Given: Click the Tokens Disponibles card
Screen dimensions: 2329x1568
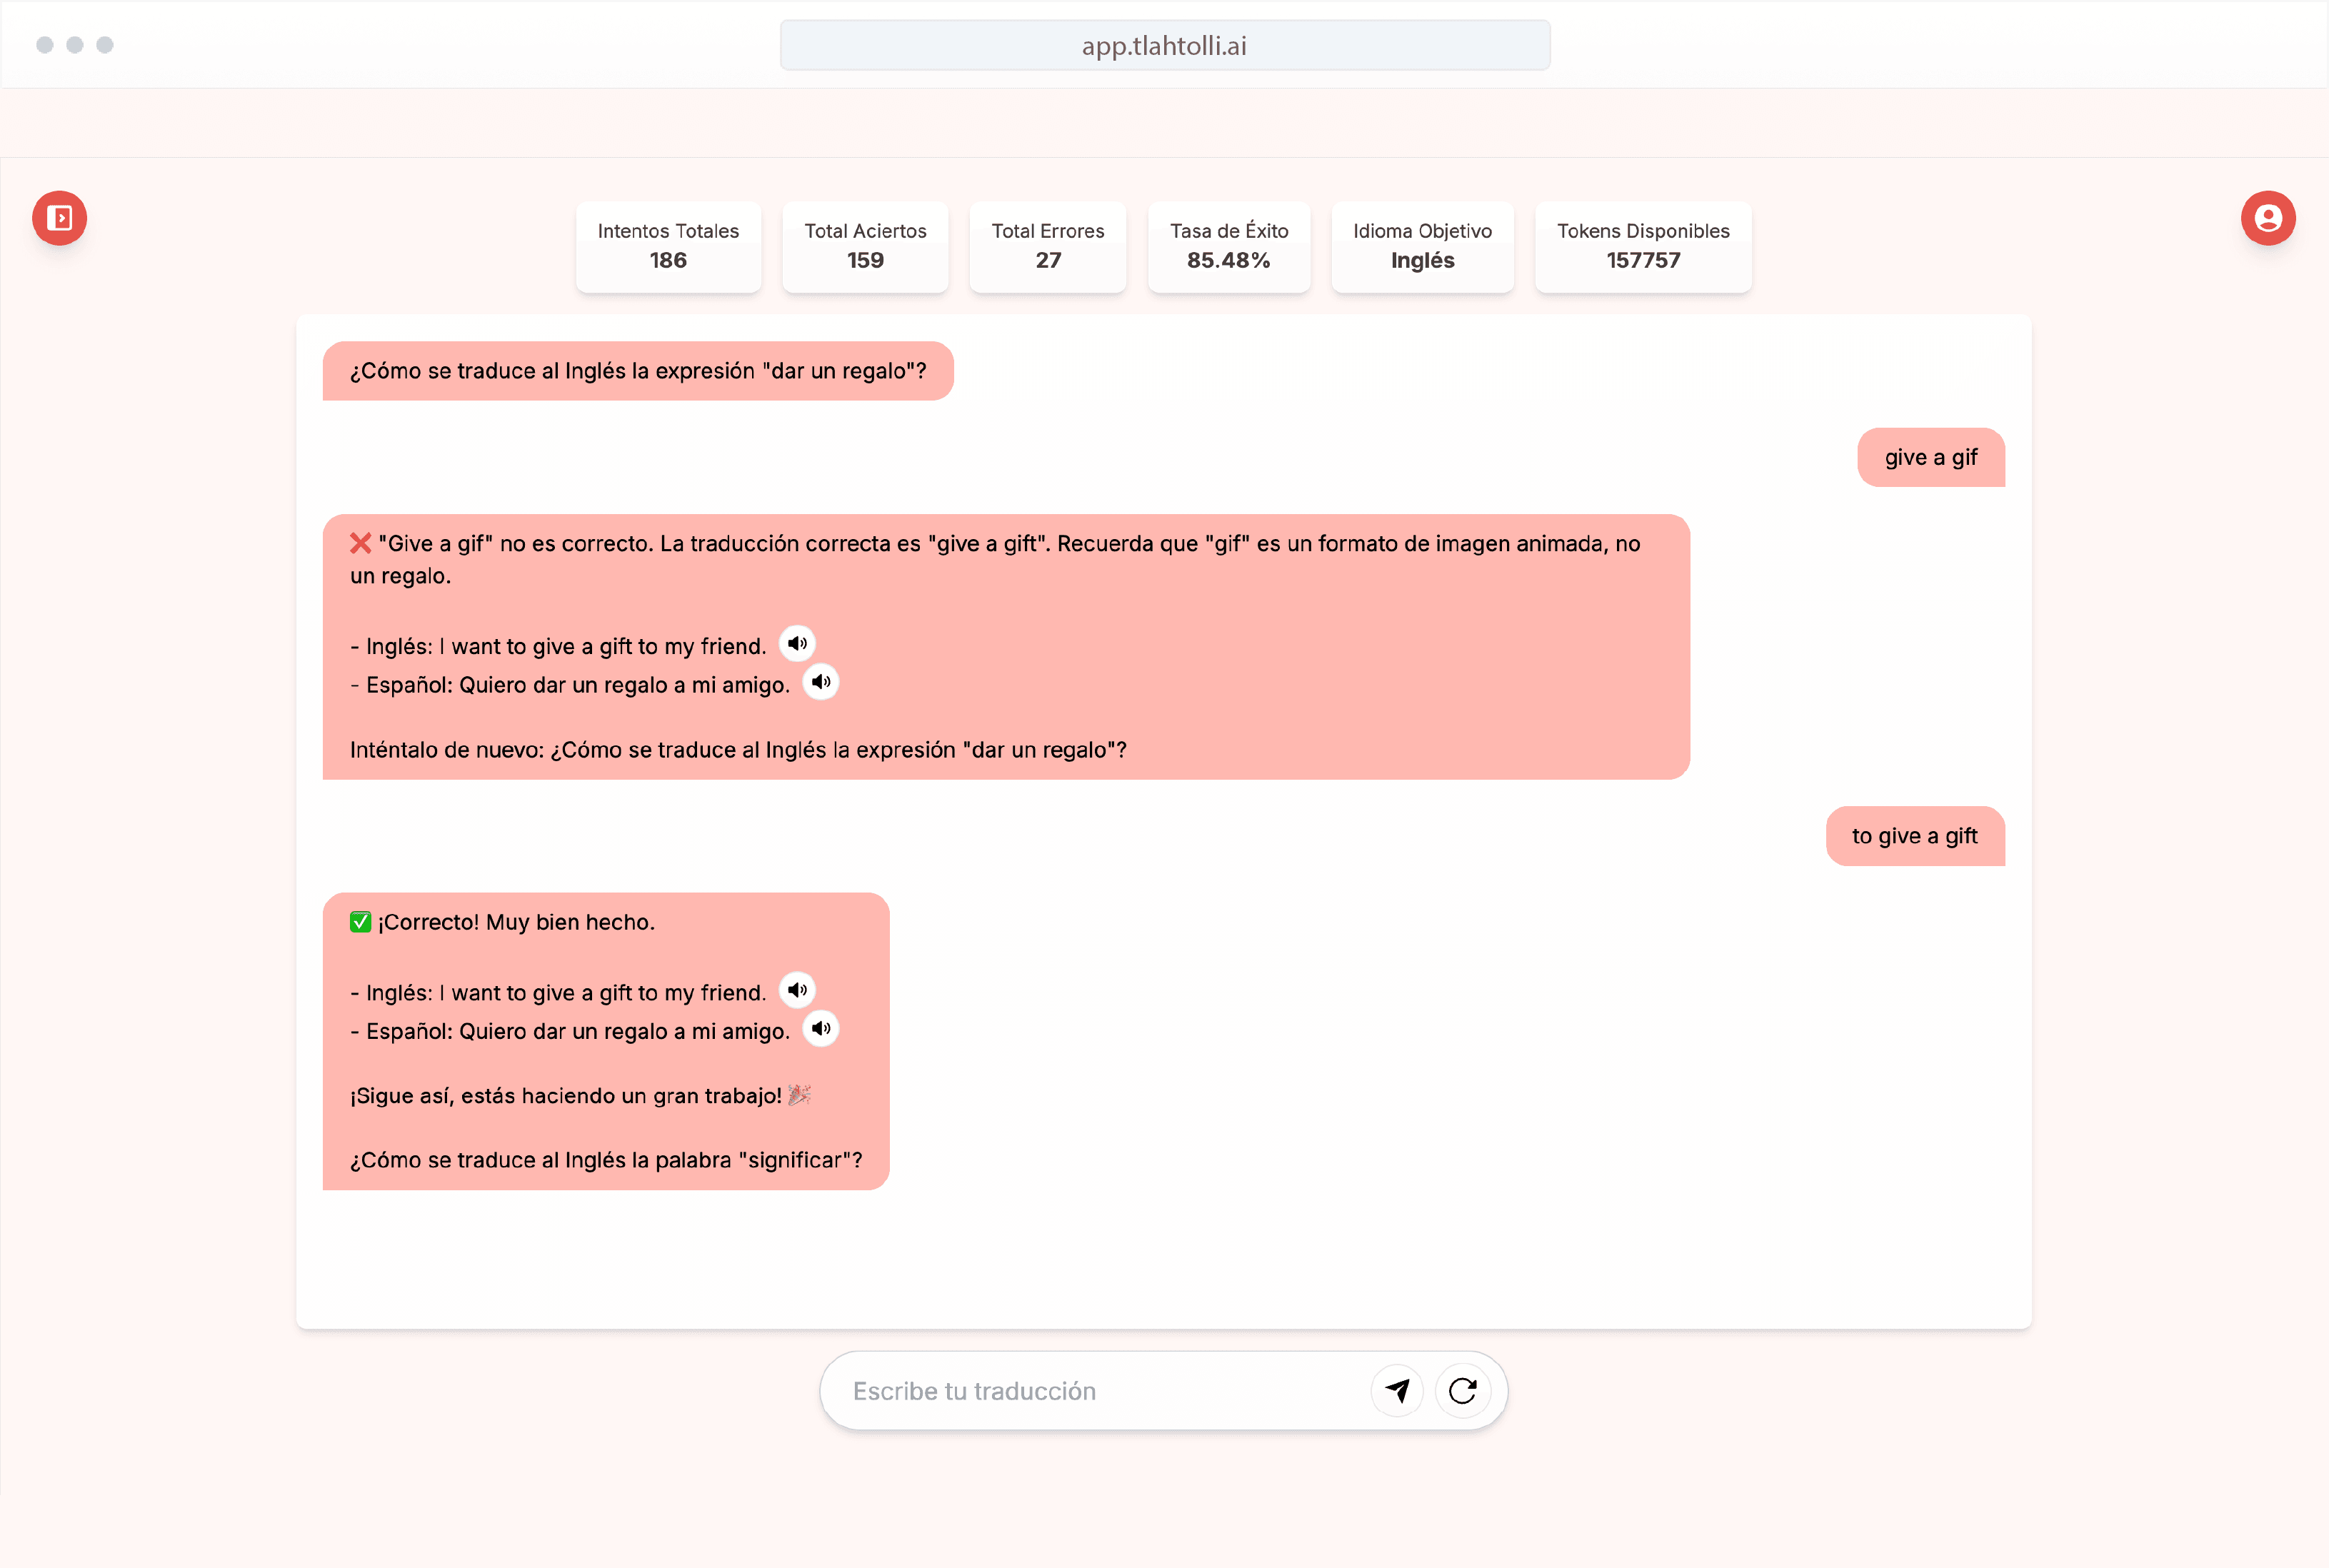Looking at the screenshot, I should pyautogui.click(x=1642, y=246).
